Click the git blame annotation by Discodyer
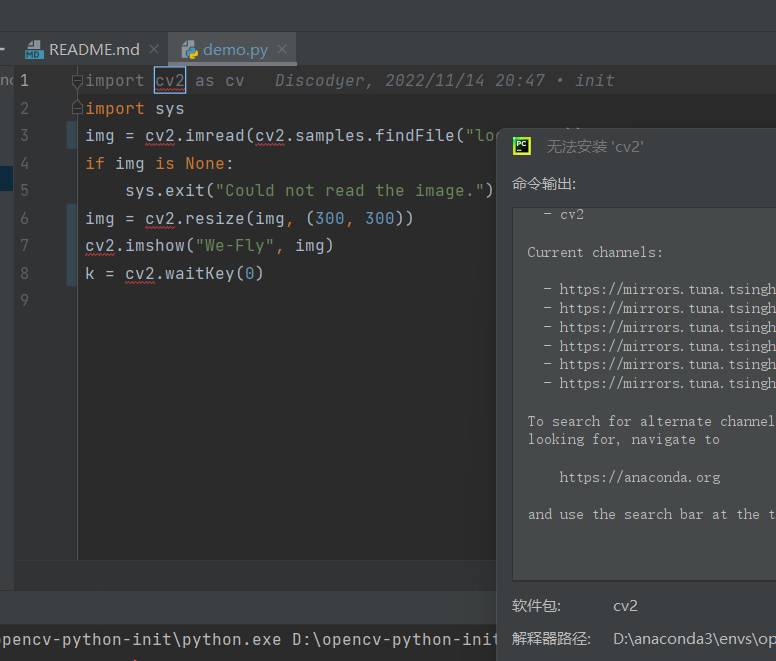Viewport: 776px width, 661px height. 444,81
